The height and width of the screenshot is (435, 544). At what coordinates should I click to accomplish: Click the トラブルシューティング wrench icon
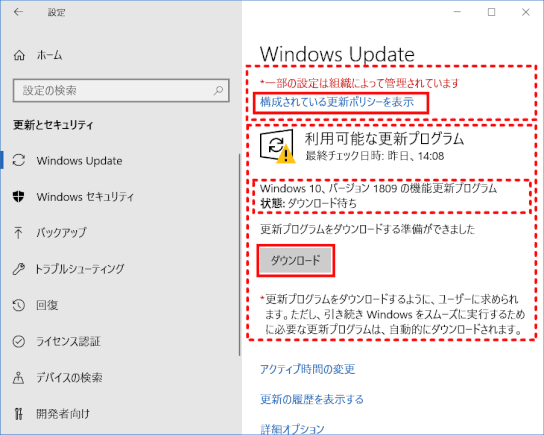[19, 269]
